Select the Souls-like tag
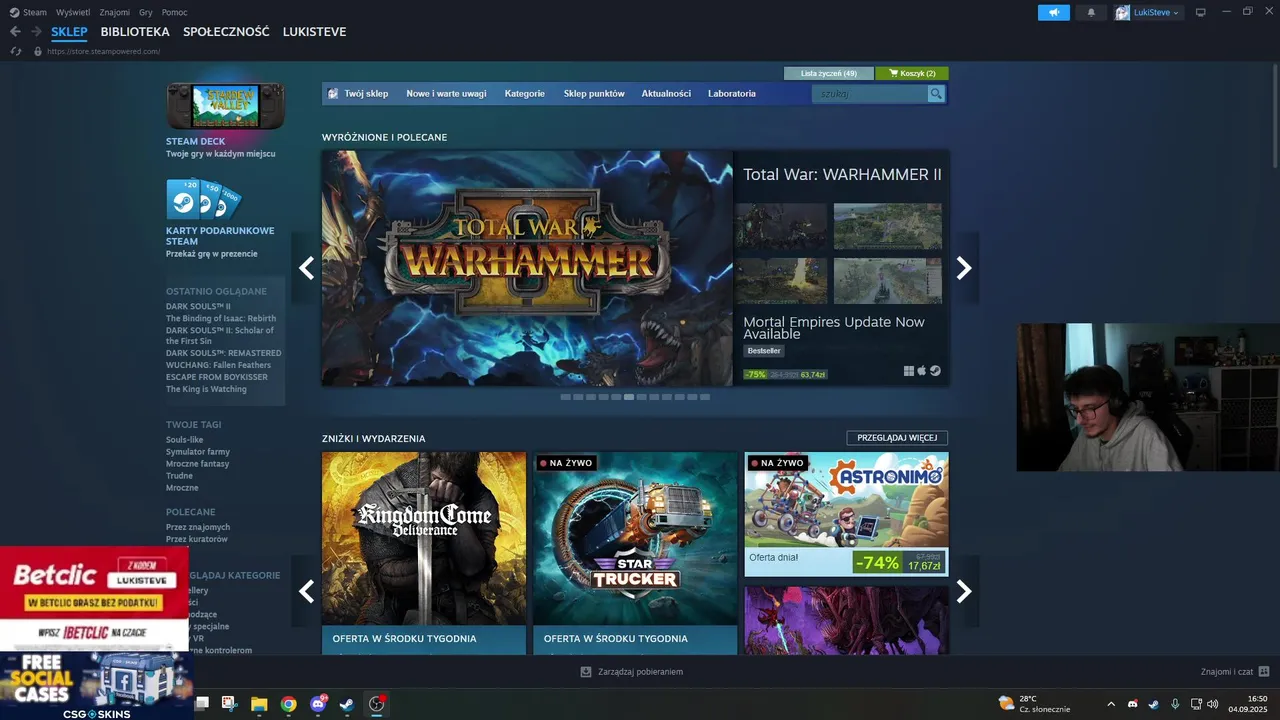Image resolution: width=1280 pixels, height=720 pixels. point(184,440)
